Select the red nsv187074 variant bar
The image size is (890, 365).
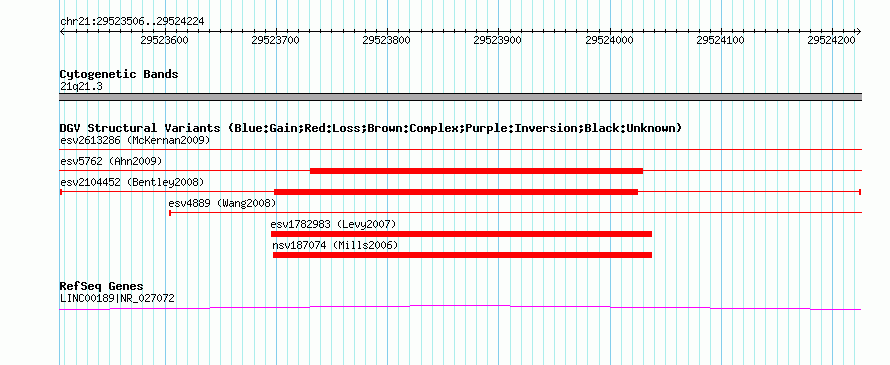462,255
